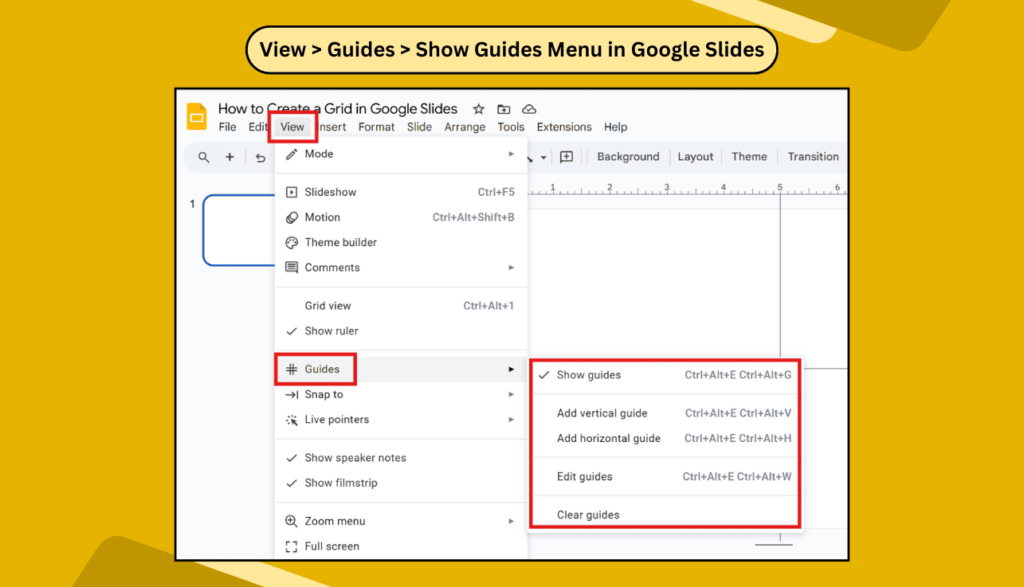Image resolution: width=1024 pixels, height=587 pixels.
Task: Click the Live pointers sparkle icon
Action: point(291,420)
